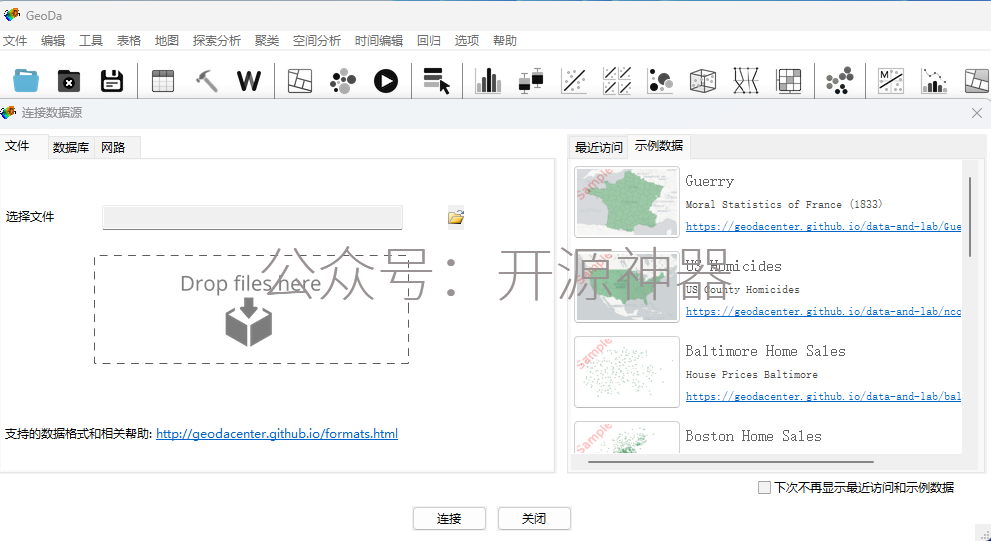This screenshot has width=991, height=541.
Task: Click the 连接 button
Action: [449, 518]
